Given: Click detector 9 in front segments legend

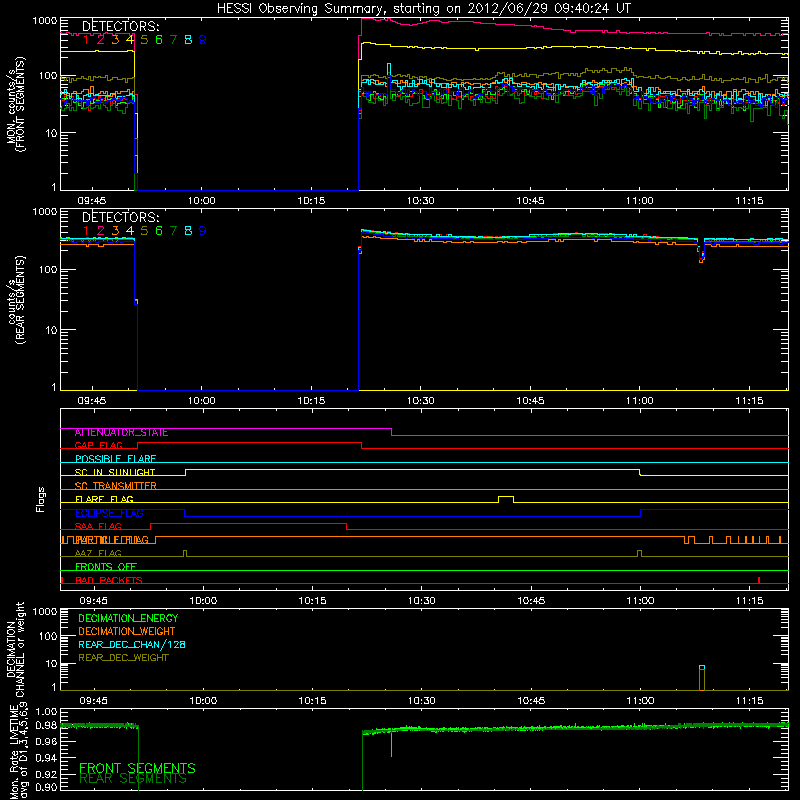Looking at the screenshot, I should click(203, 40).
